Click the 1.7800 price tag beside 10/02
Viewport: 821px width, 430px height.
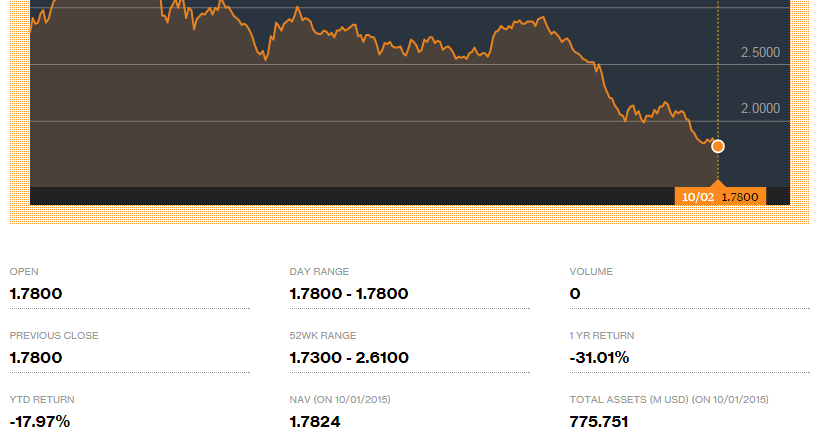pos(739,197)
